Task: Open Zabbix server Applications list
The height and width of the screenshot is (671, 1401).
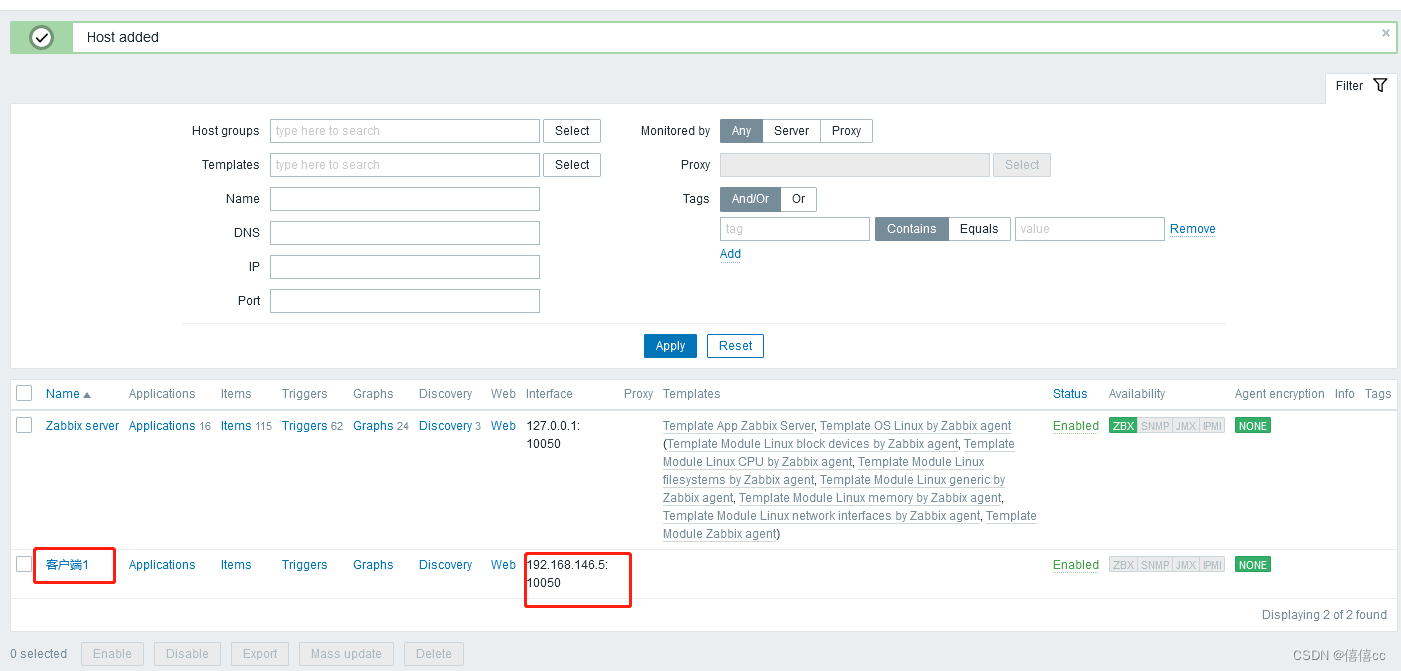Action: coord(162,426)
